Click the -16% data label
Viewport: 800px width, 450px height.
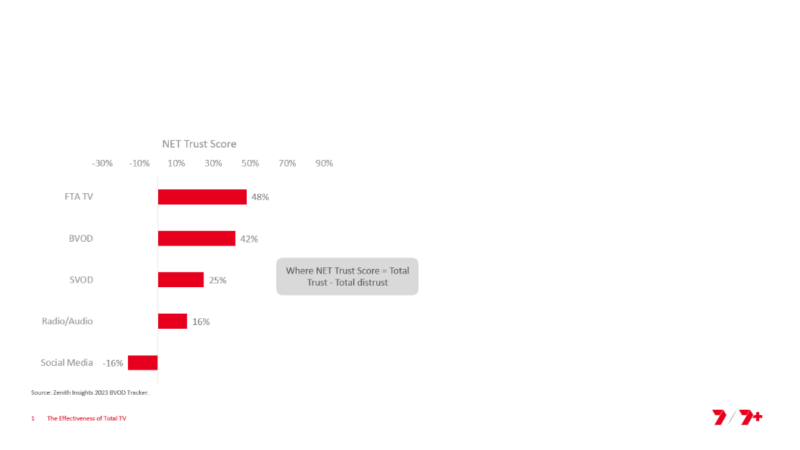(113, 363)
